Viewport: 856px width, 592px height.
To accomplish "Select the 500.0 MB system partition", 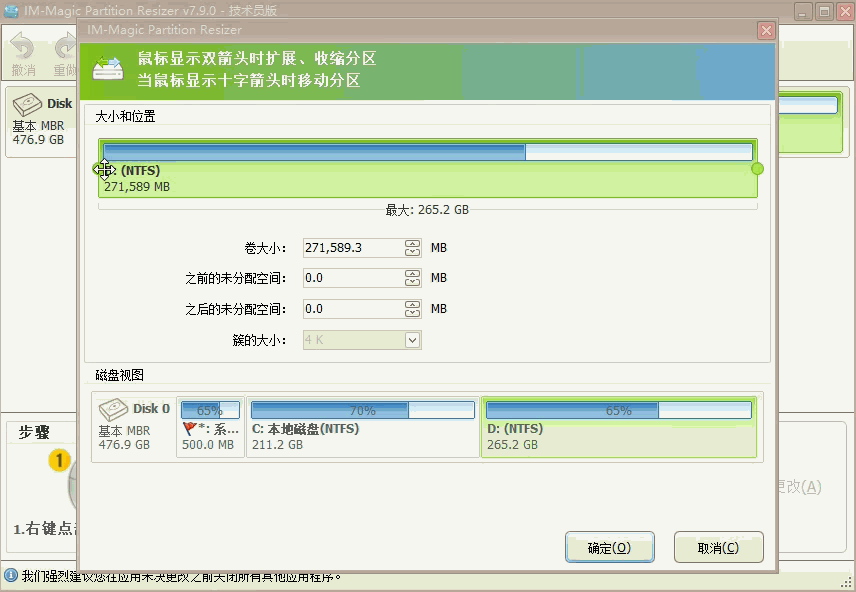I will 210,427.
